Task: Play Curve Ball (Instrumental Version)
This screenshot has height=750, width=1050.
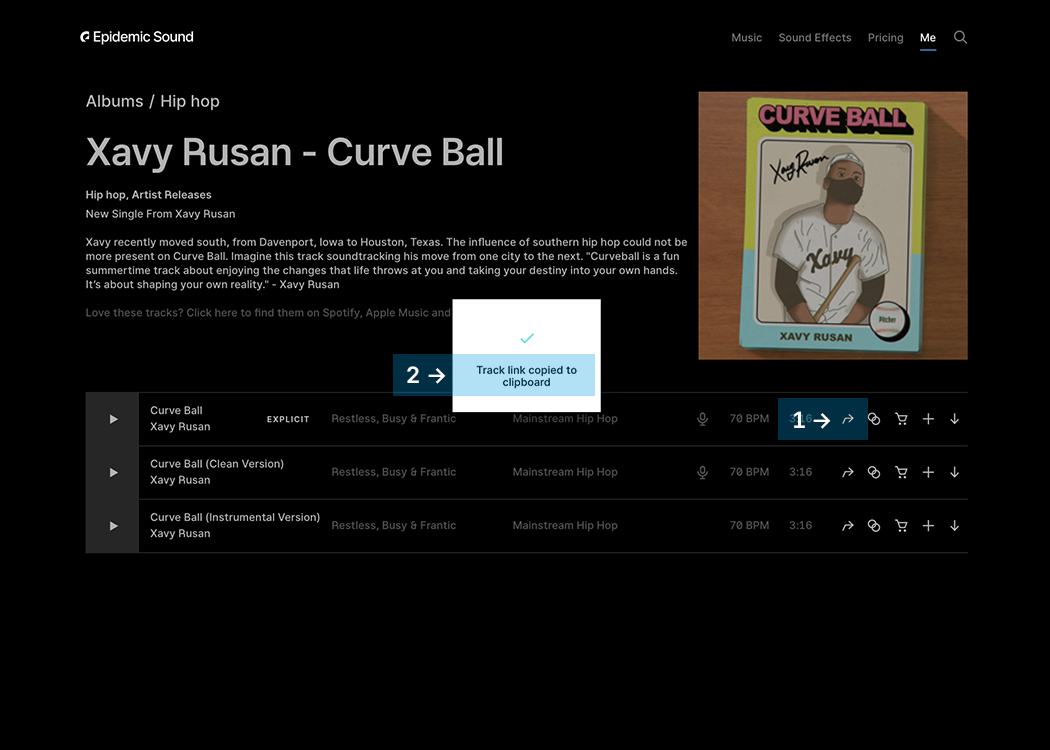Action: (x=113, y=526)
